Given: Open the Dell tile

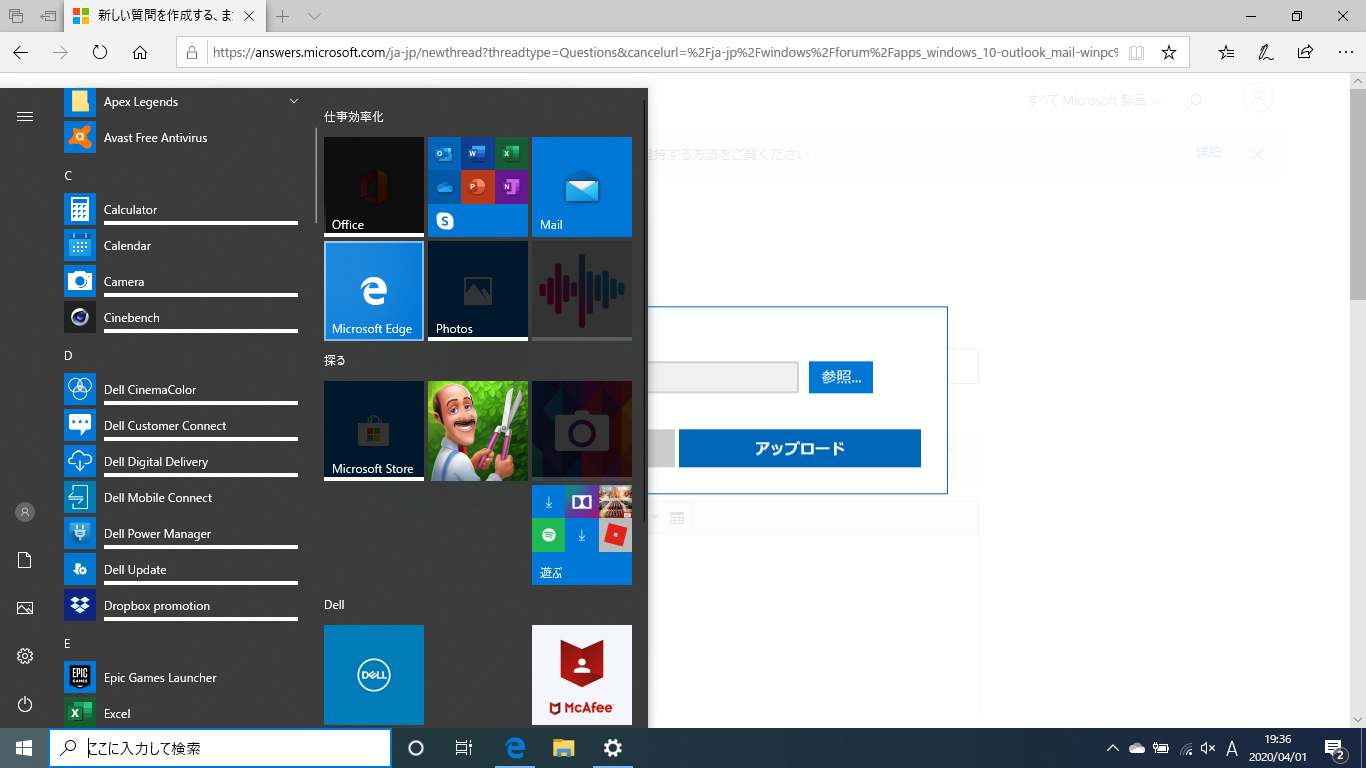Looking at the screenshot, I should click(374, 675).
